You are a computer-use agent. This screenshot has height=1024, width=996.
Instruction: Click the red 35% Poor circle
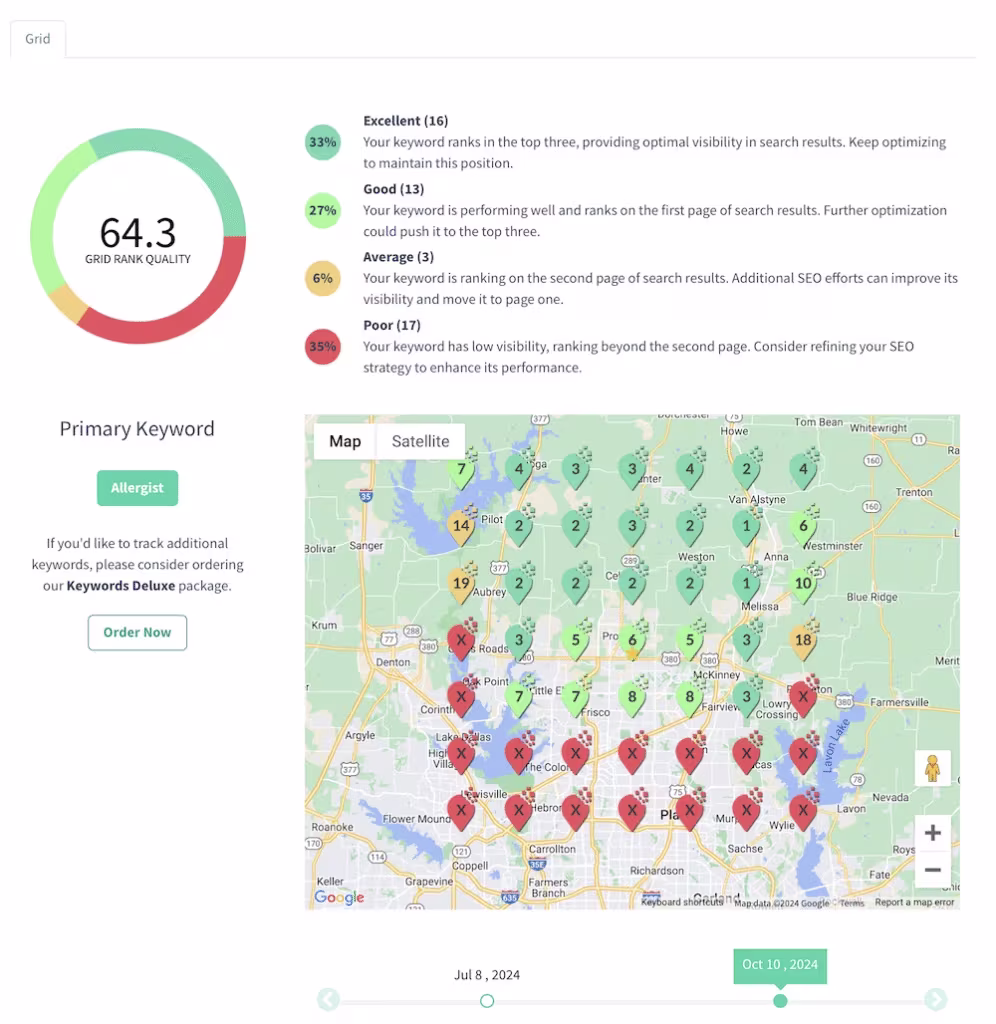[322, 347]
